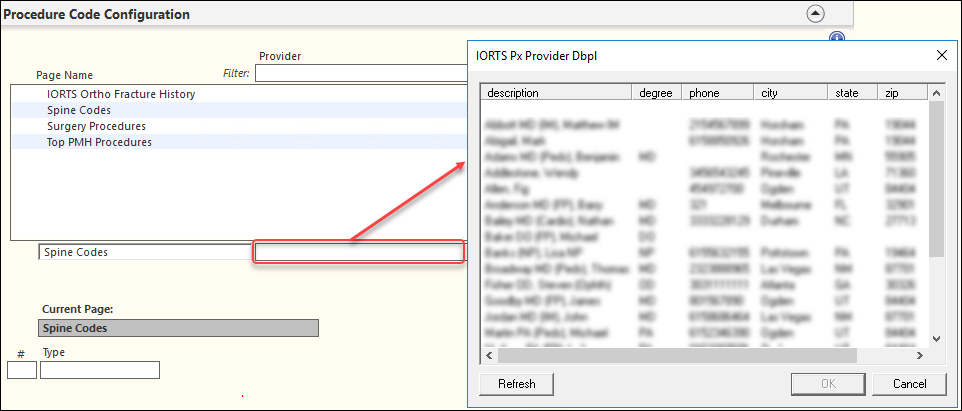Sort by city column header
This screenshot has height=411, width=962.
(791, 93)
